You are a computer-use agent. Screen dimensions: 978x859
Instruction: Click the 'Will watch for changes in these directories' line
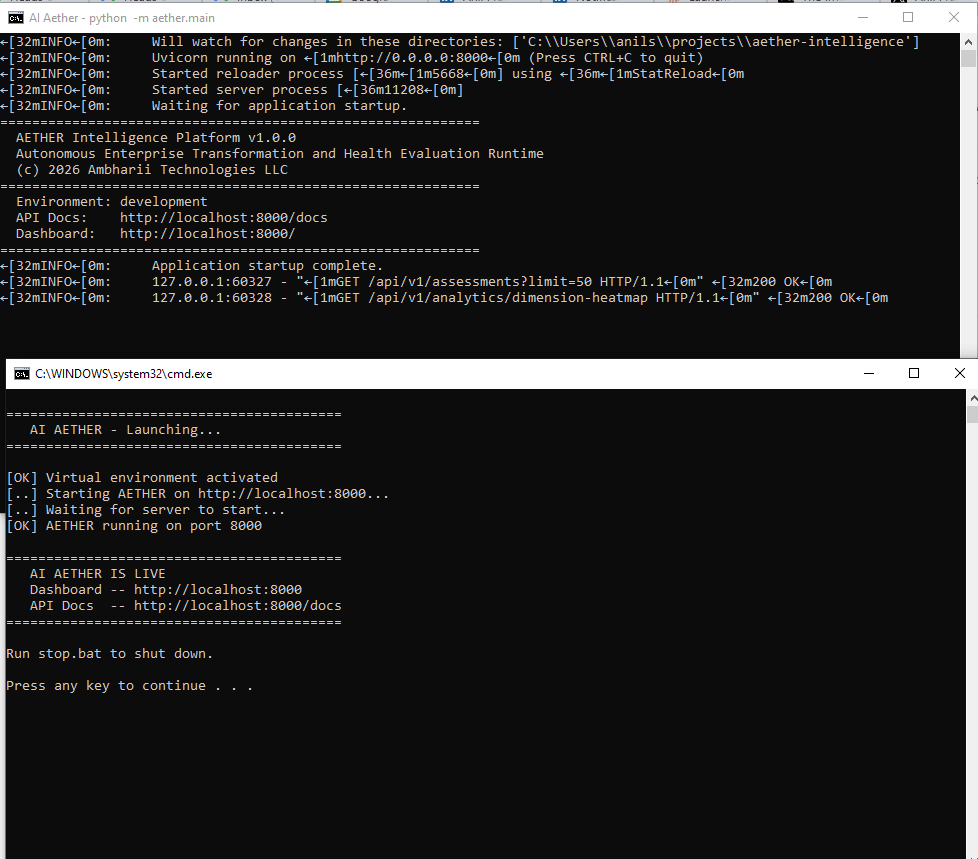pyautogui.click(x=460, y=42)
